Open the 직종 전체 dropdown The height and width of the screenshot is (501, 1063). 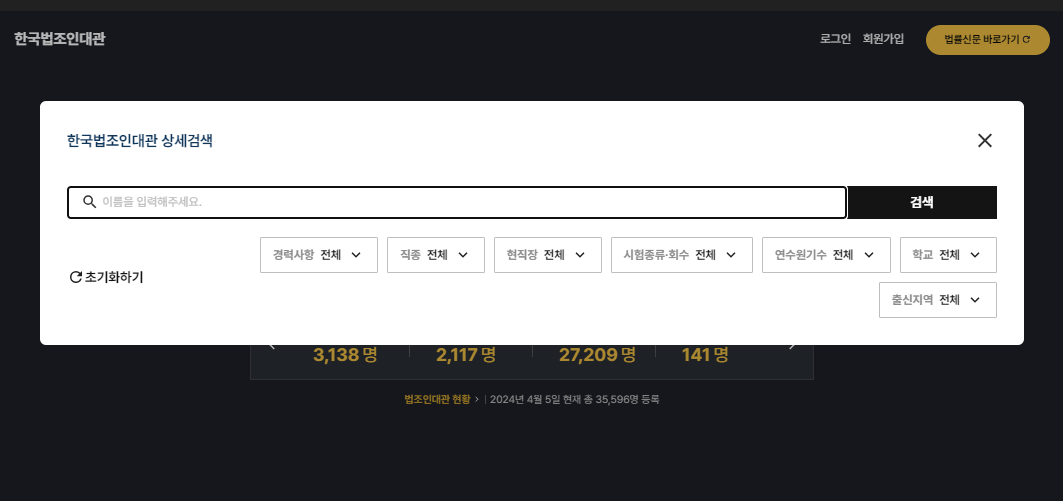point(436,255)
